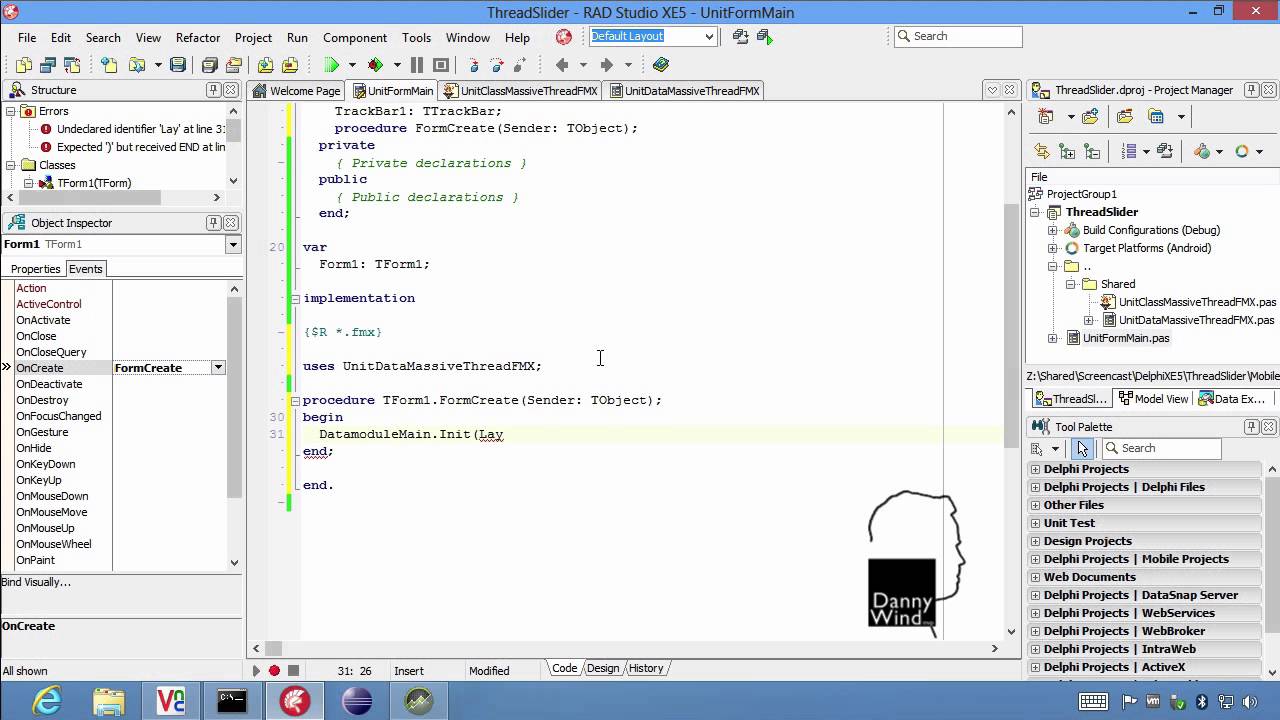Open the Eclipse taskbar icon
The width and height of the screenshot is (1280, 720).
click(x=356, y=701)
